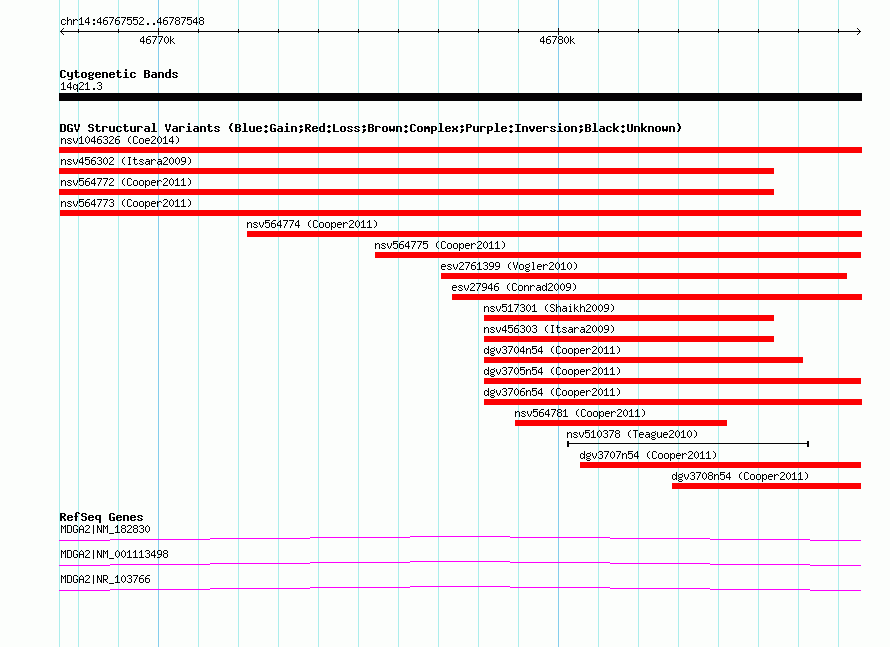Select the red bar under esv2761399
The image size is (890, 647).
tap(644, 276)
